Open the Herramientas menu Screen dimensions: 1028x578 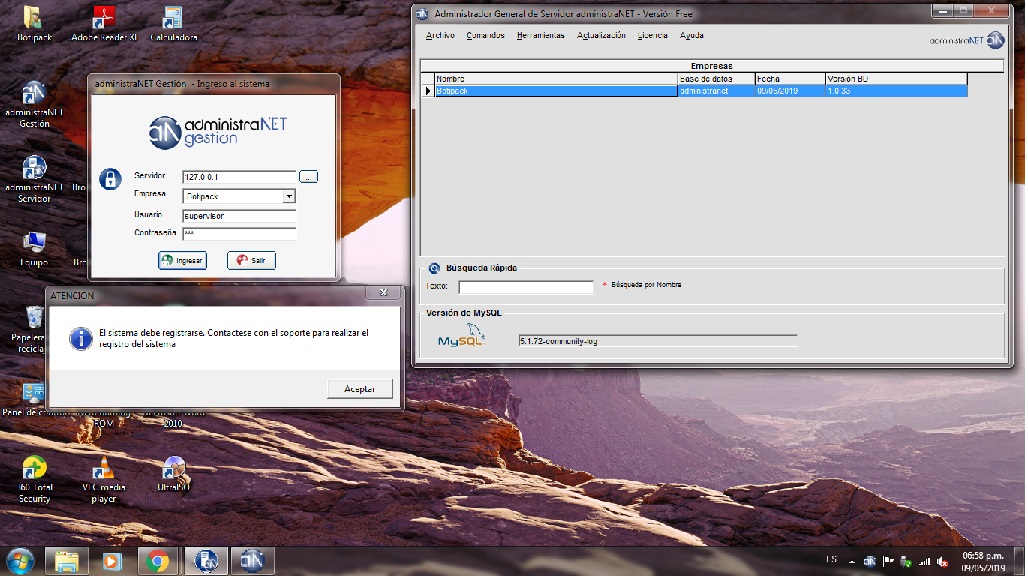point(540,35)
